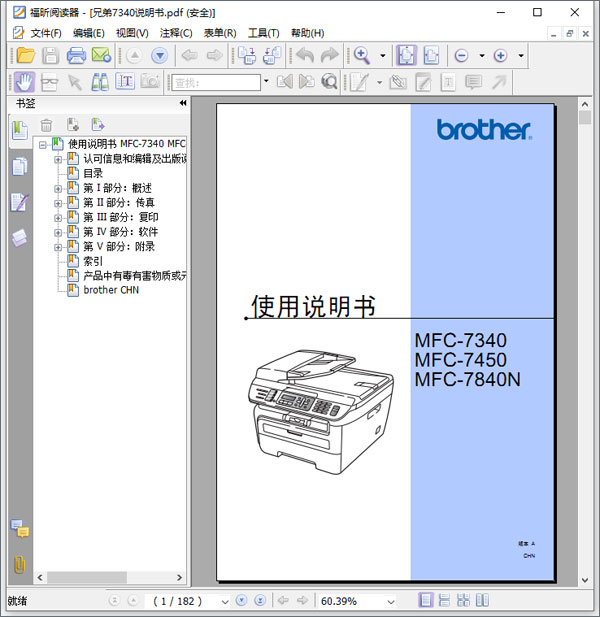Screen dimensions: 600x617
Task: Switch to facing pages layout
Action: (482, 600)
